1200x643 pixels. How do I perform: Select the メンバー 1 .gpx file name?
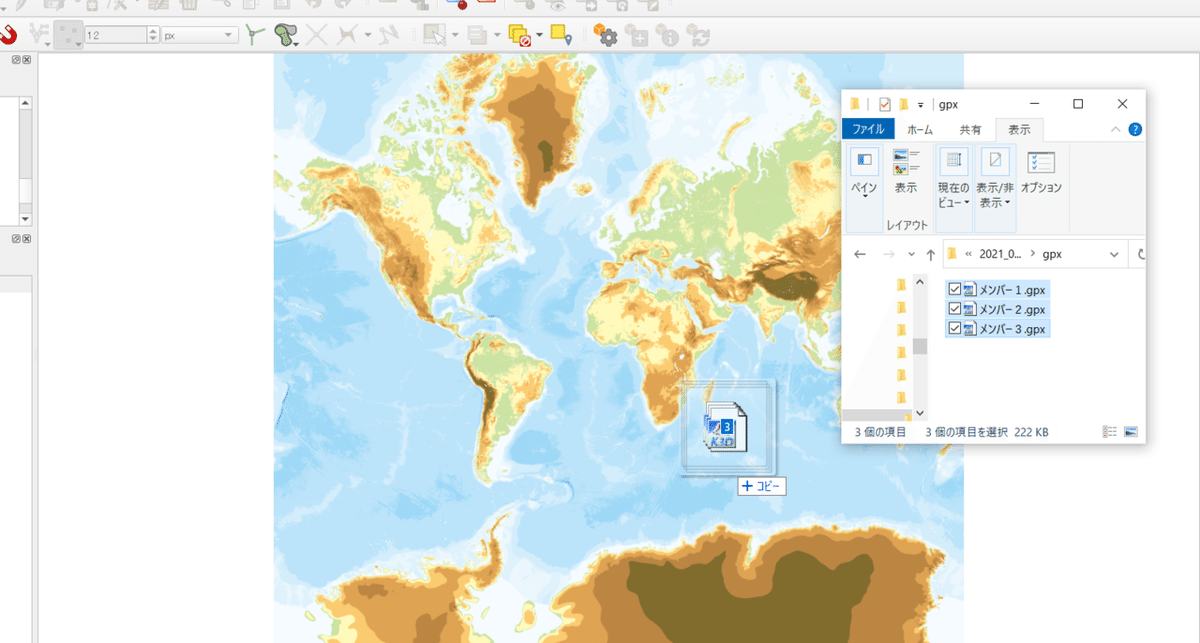coord(1012,289)
